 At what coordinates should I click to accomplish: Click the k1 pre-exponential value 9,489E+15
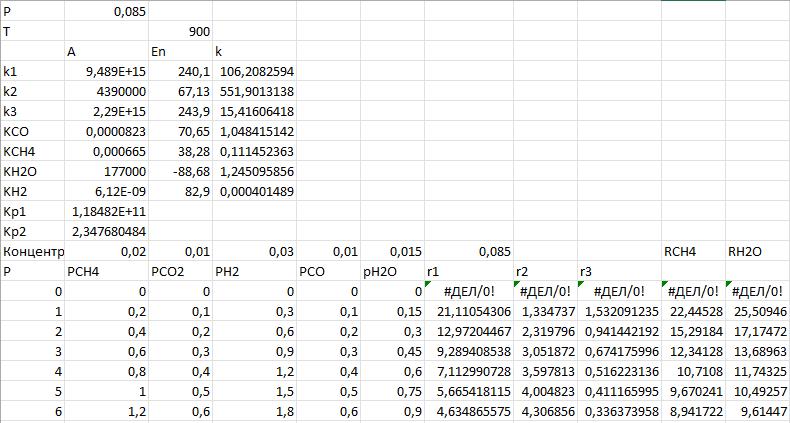105,72
